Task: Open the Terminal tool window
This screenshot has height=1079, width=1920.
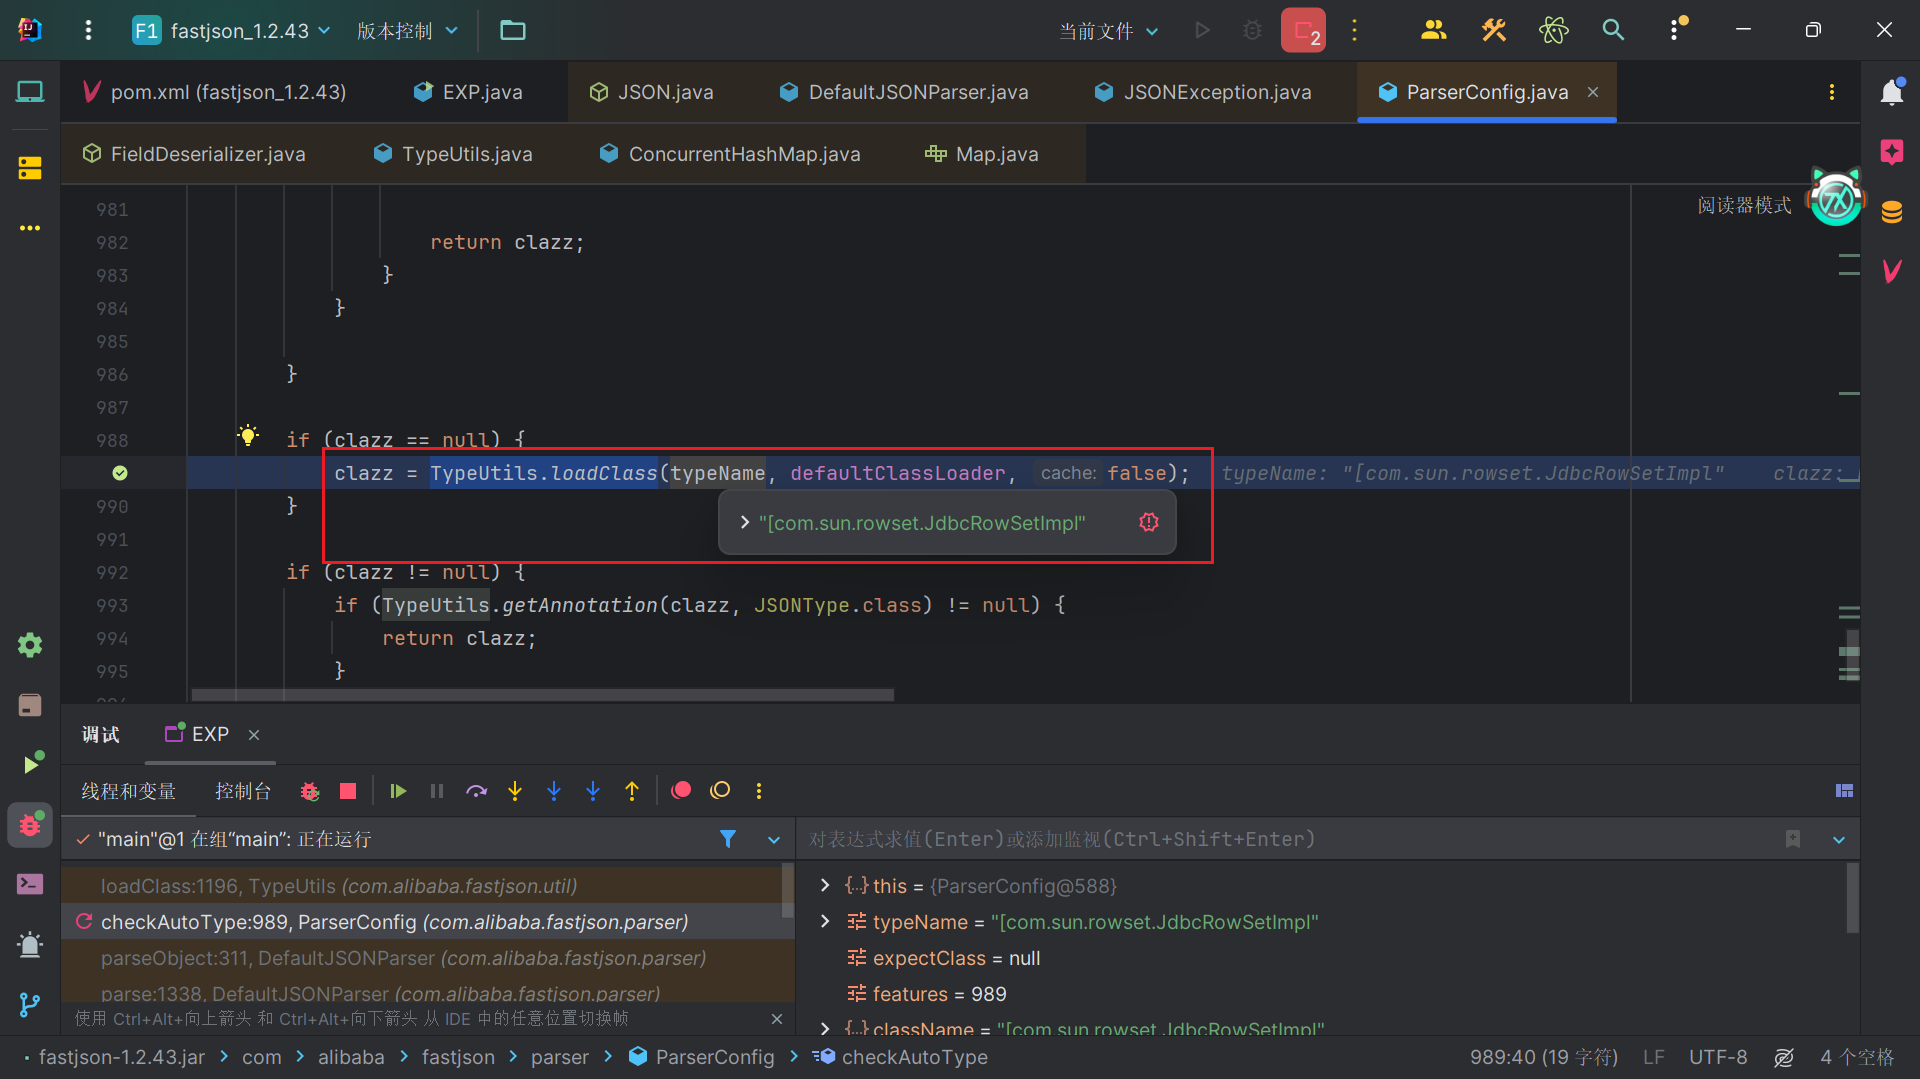Action: 30,884
